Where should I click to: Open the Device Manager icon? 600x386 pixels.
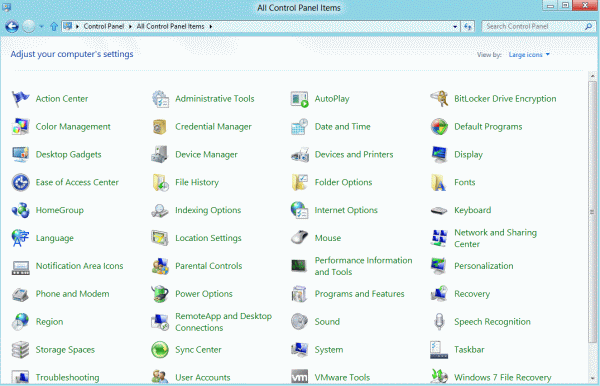[x=160, y=155]
